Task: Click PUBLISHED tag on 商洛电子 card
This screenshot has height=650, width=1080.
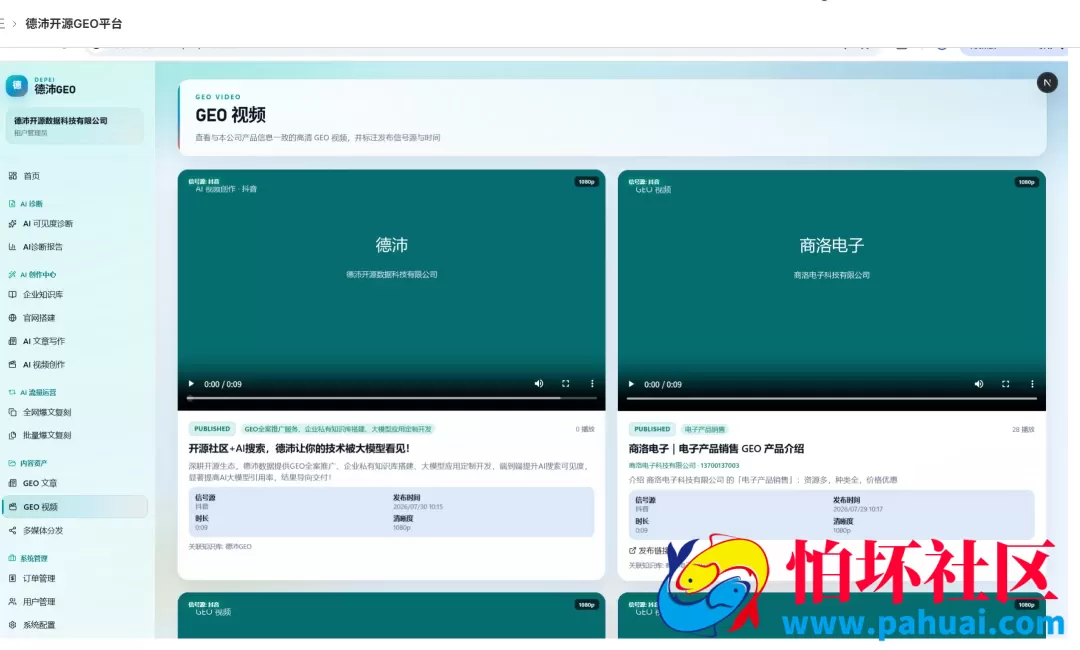Action: [652, 429]
